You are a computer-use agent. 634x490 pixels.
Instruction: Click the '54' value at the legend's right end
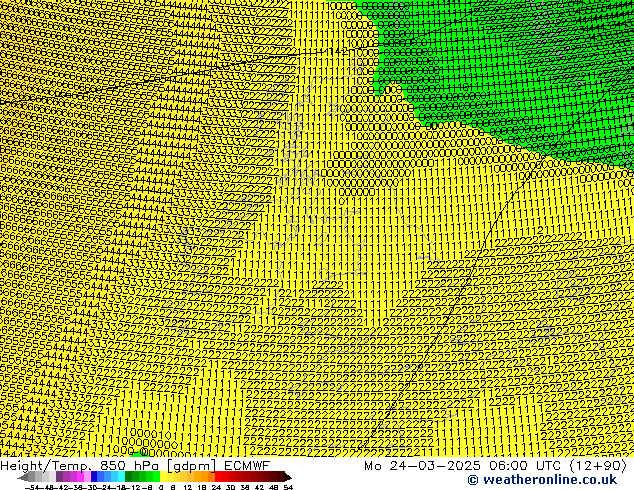click(288, 488)
